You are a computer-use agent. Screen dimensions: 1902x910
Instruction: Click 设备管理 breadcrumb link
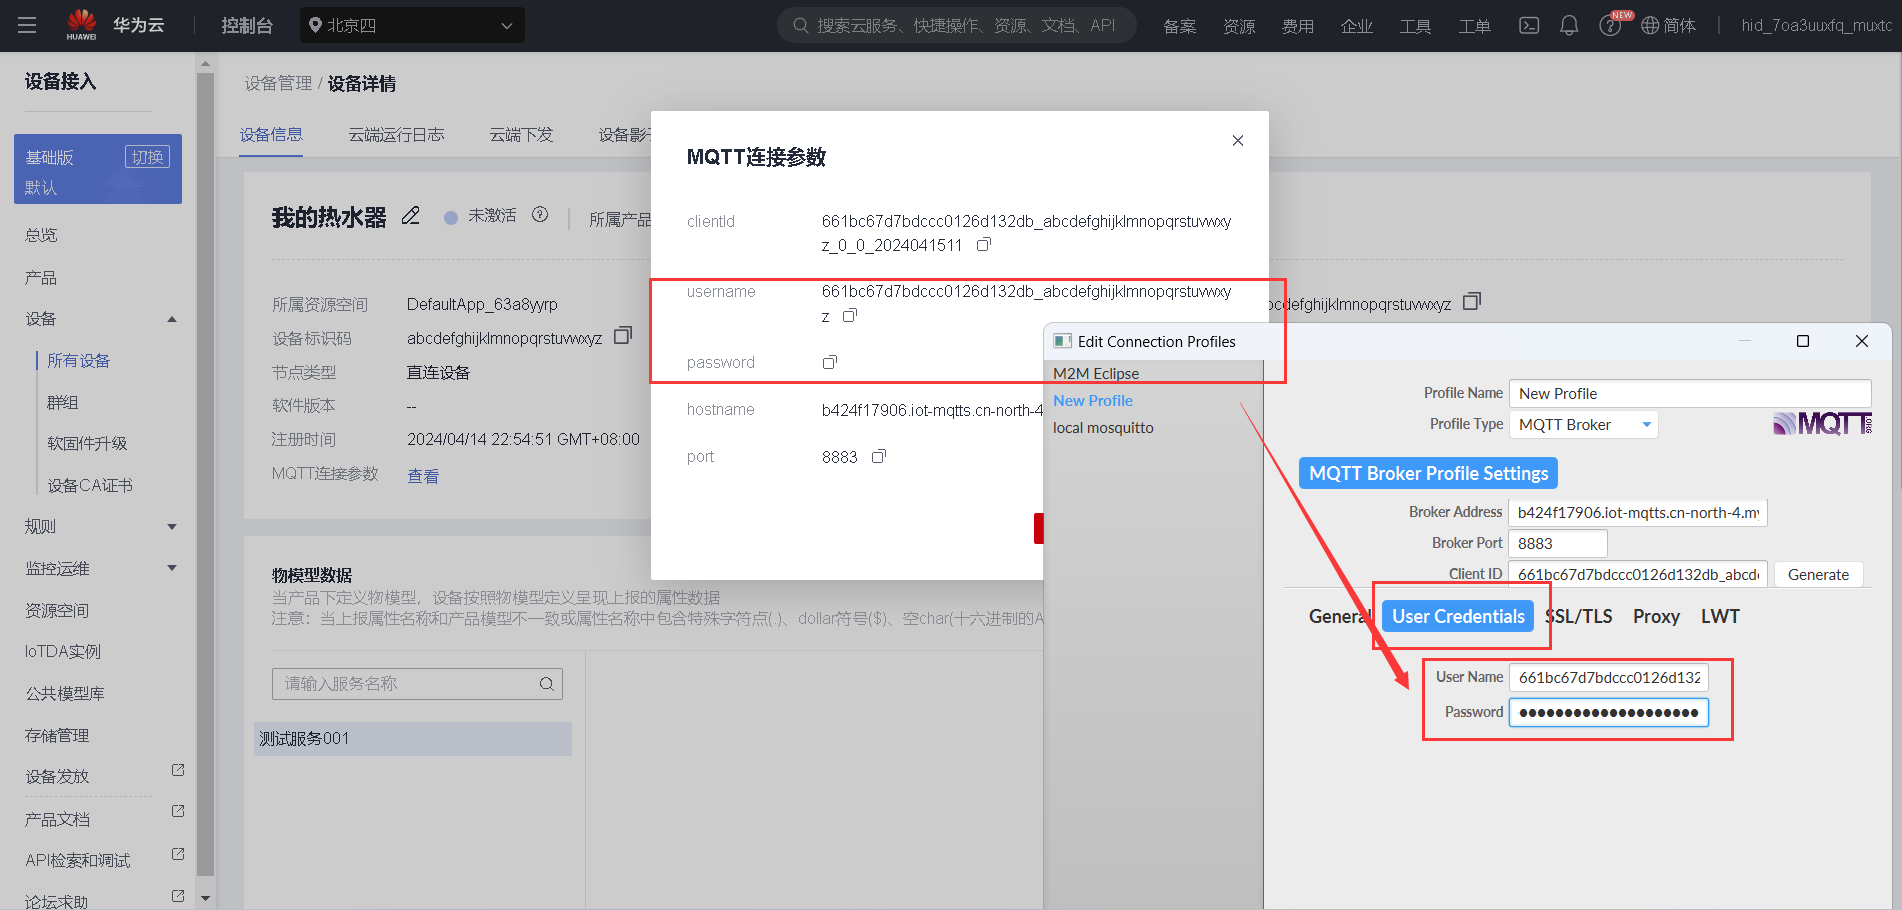[x=278, y=83]
